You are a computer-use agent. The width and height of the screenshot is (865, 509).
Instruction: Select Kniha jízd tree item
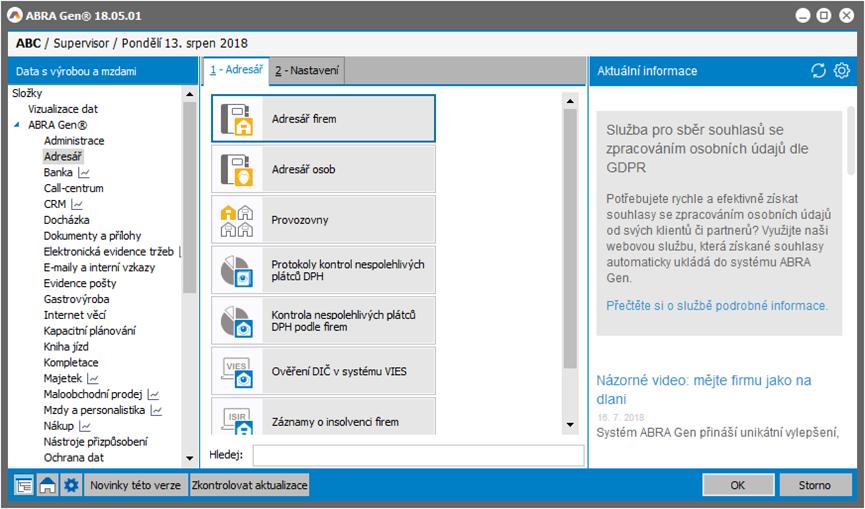pos(66,347)
